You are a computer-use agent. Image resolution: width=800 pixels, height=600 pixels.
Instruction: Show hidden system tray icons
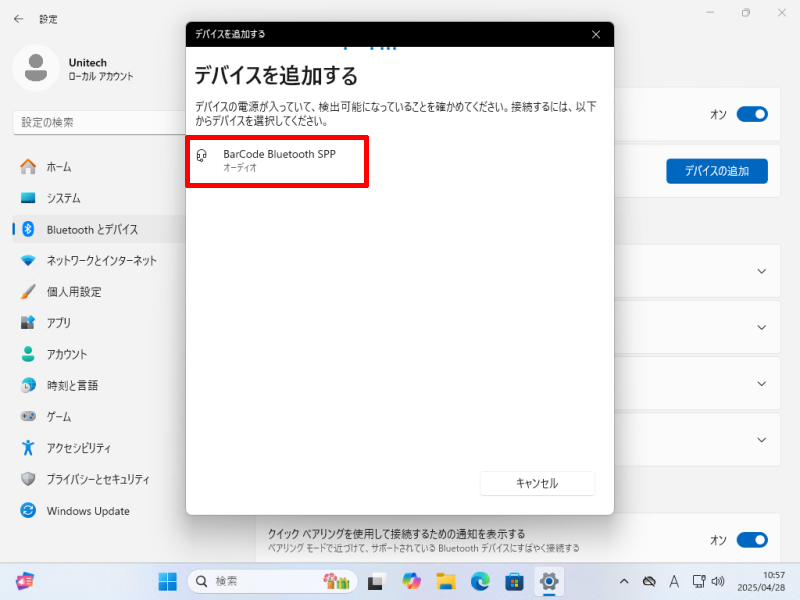(x=624, y=581)
